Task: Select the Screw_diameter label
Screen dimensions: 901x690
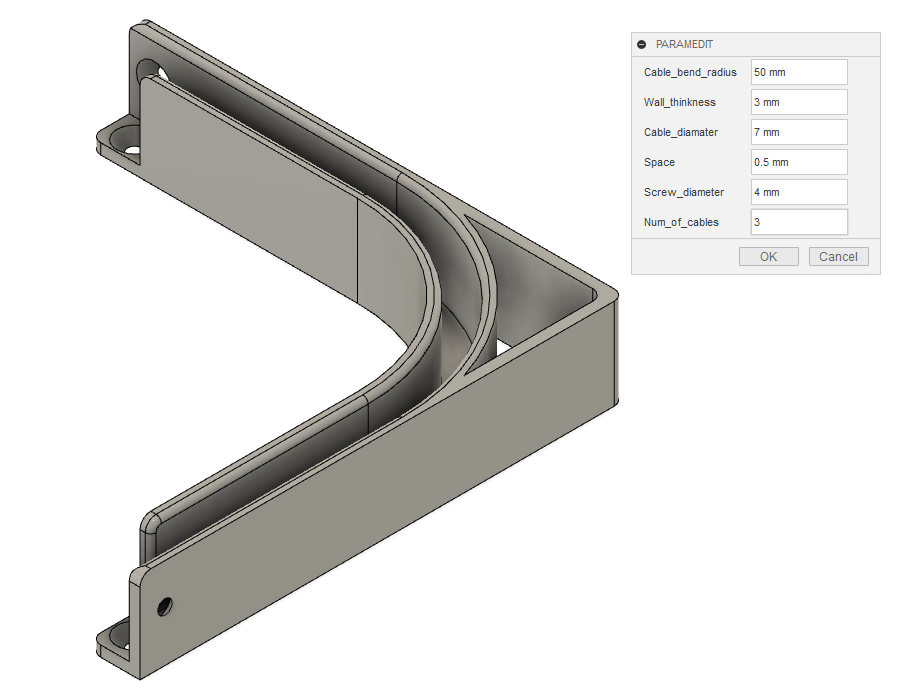Action: click(x=684, y=192)
